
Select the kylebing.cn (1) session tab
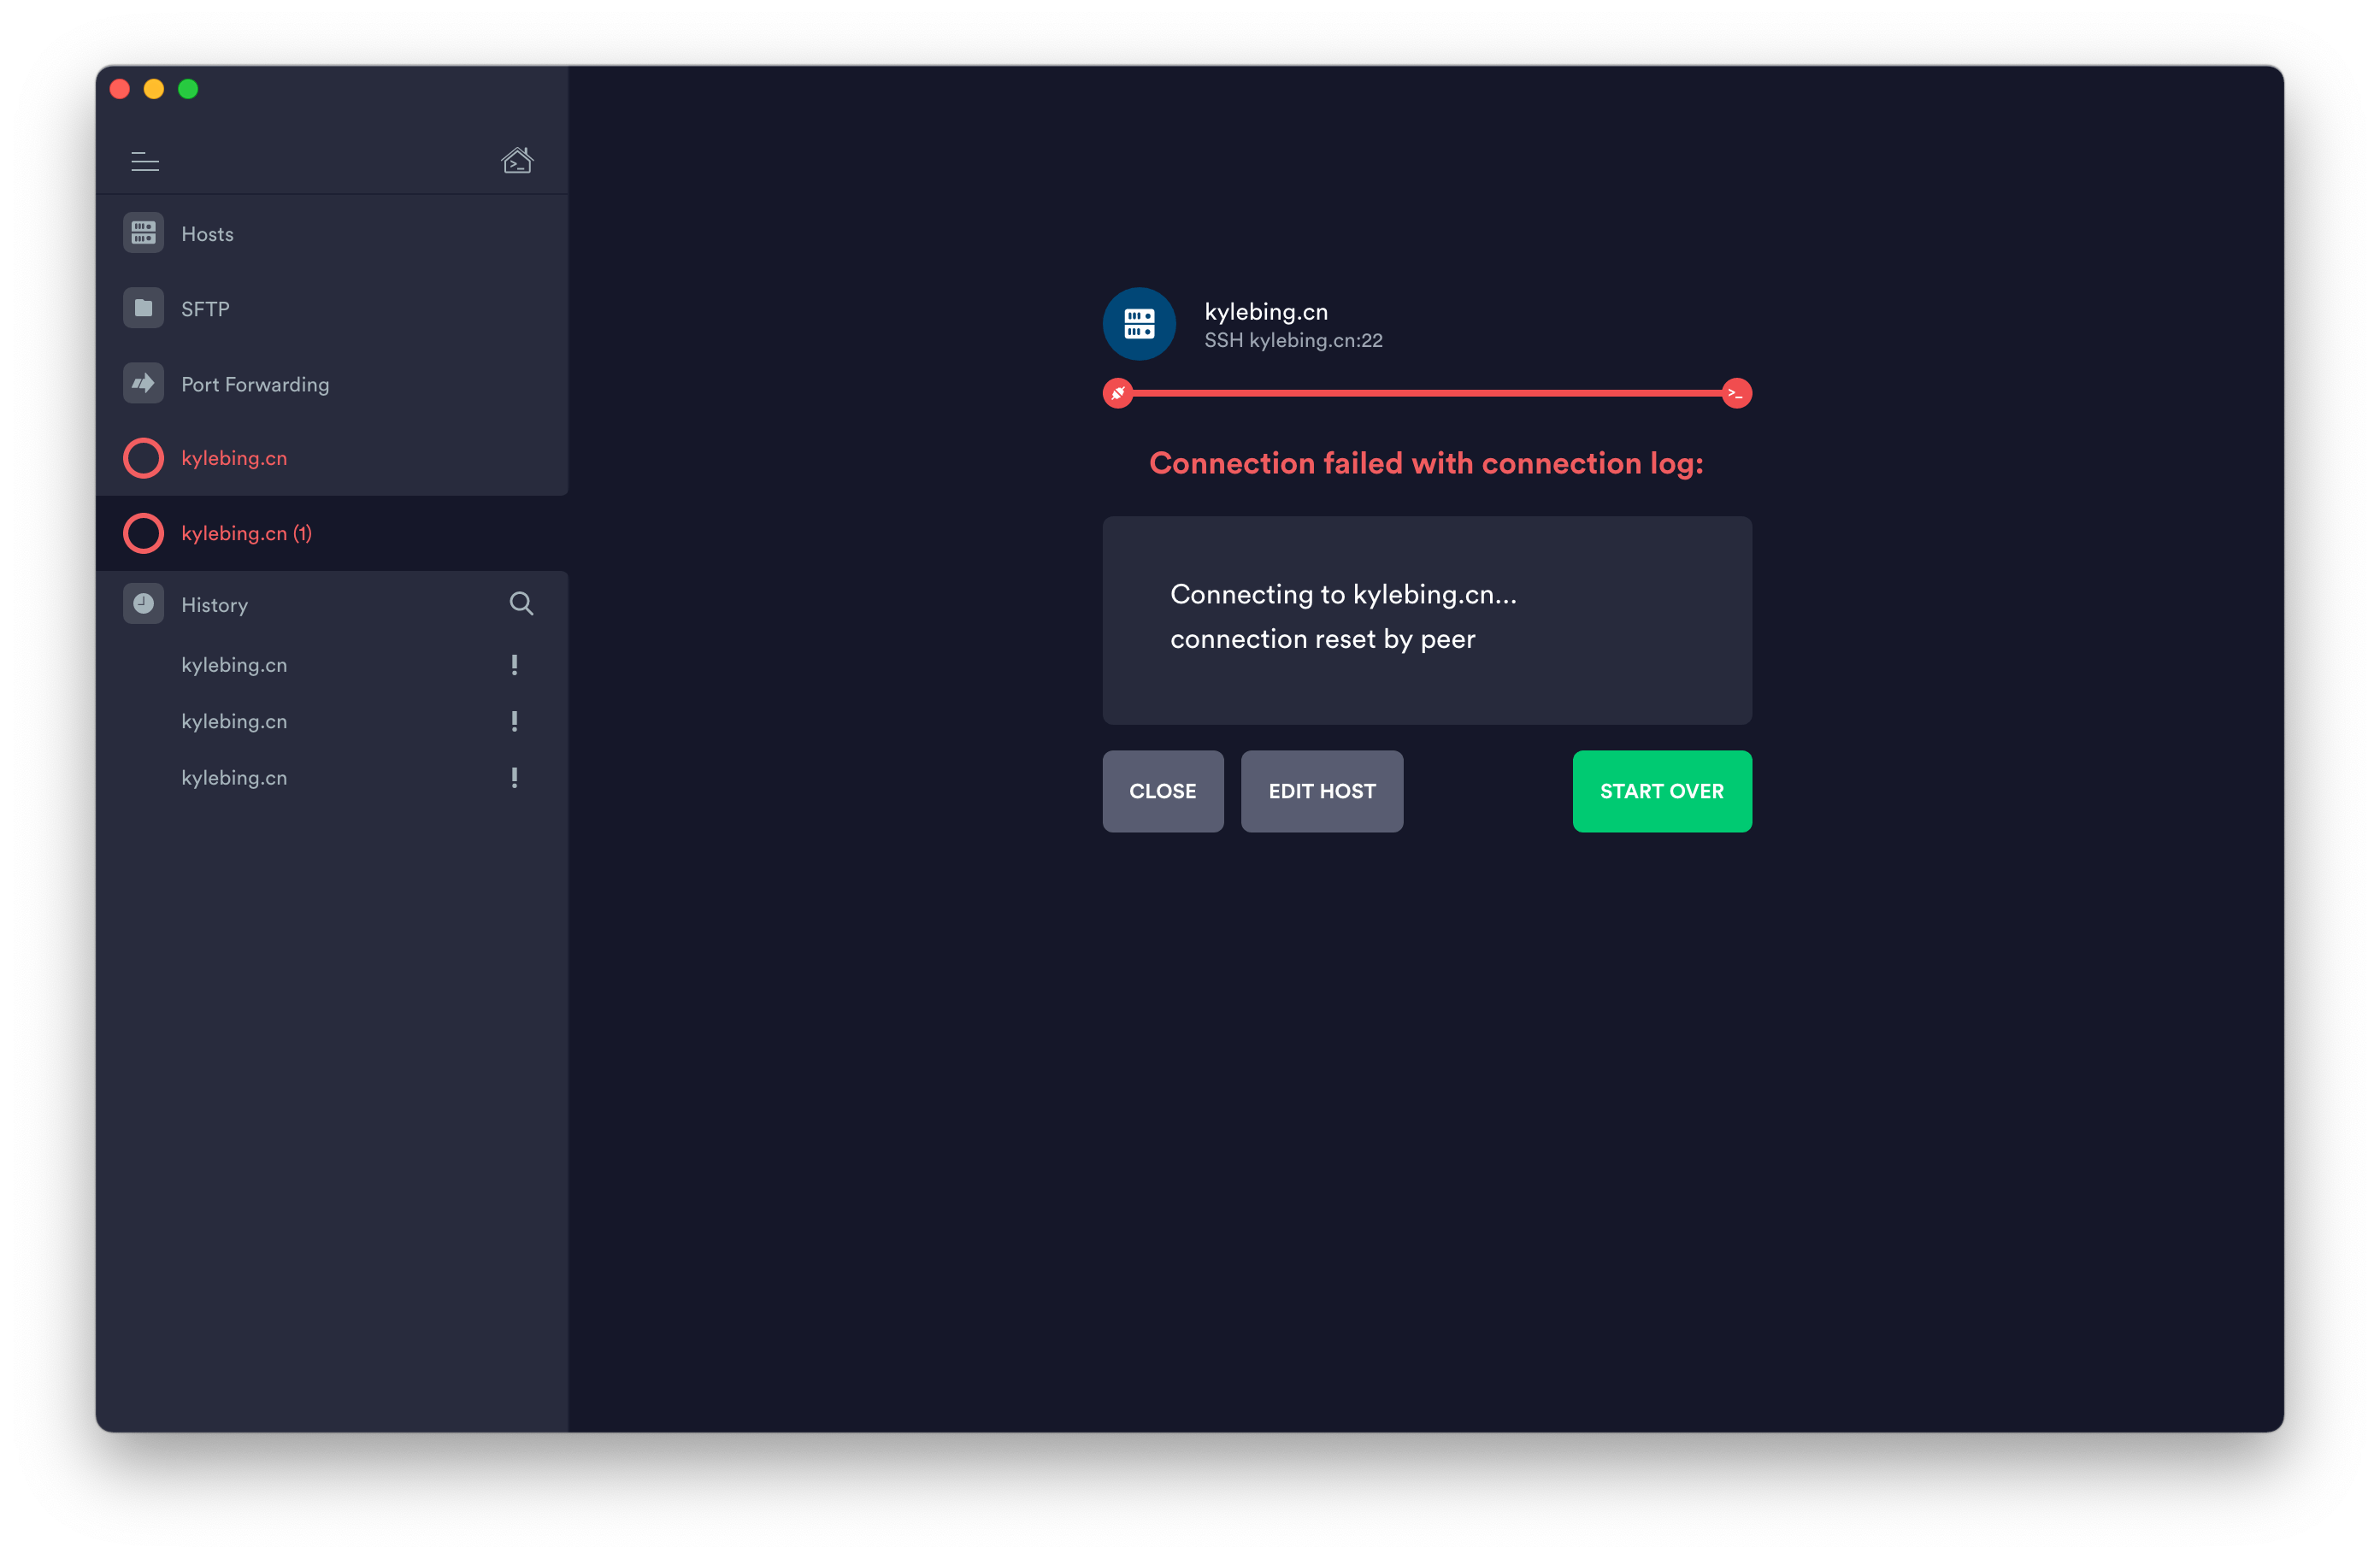point(246,533)
